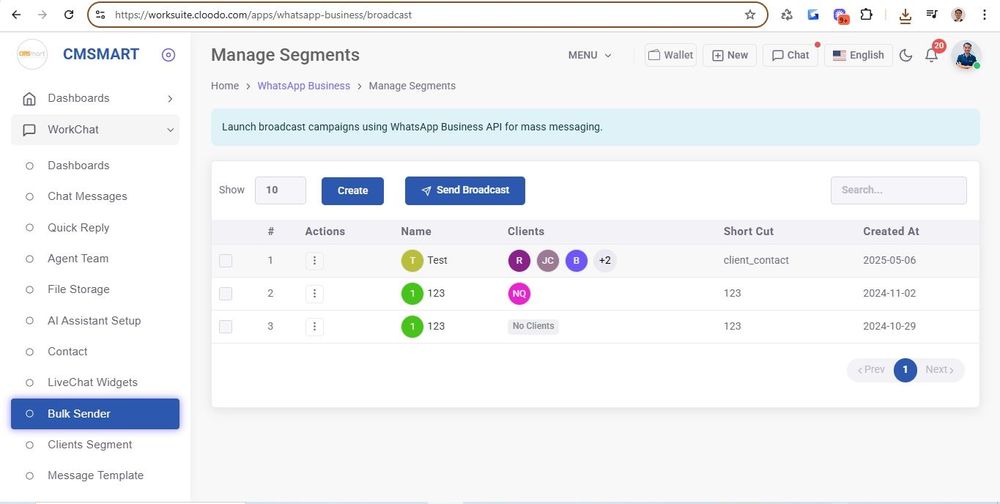Click the NQ client avatar
The image size is (1000, 504).
point(519,294)
